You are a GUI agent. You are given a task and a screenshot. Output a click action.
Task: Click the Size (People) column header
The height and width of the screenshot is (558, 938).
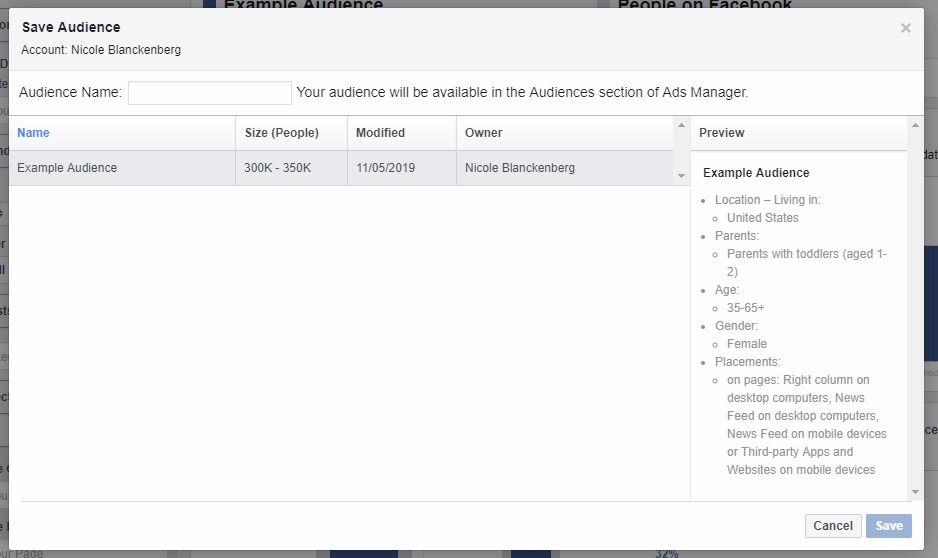(x=282, y=133)
